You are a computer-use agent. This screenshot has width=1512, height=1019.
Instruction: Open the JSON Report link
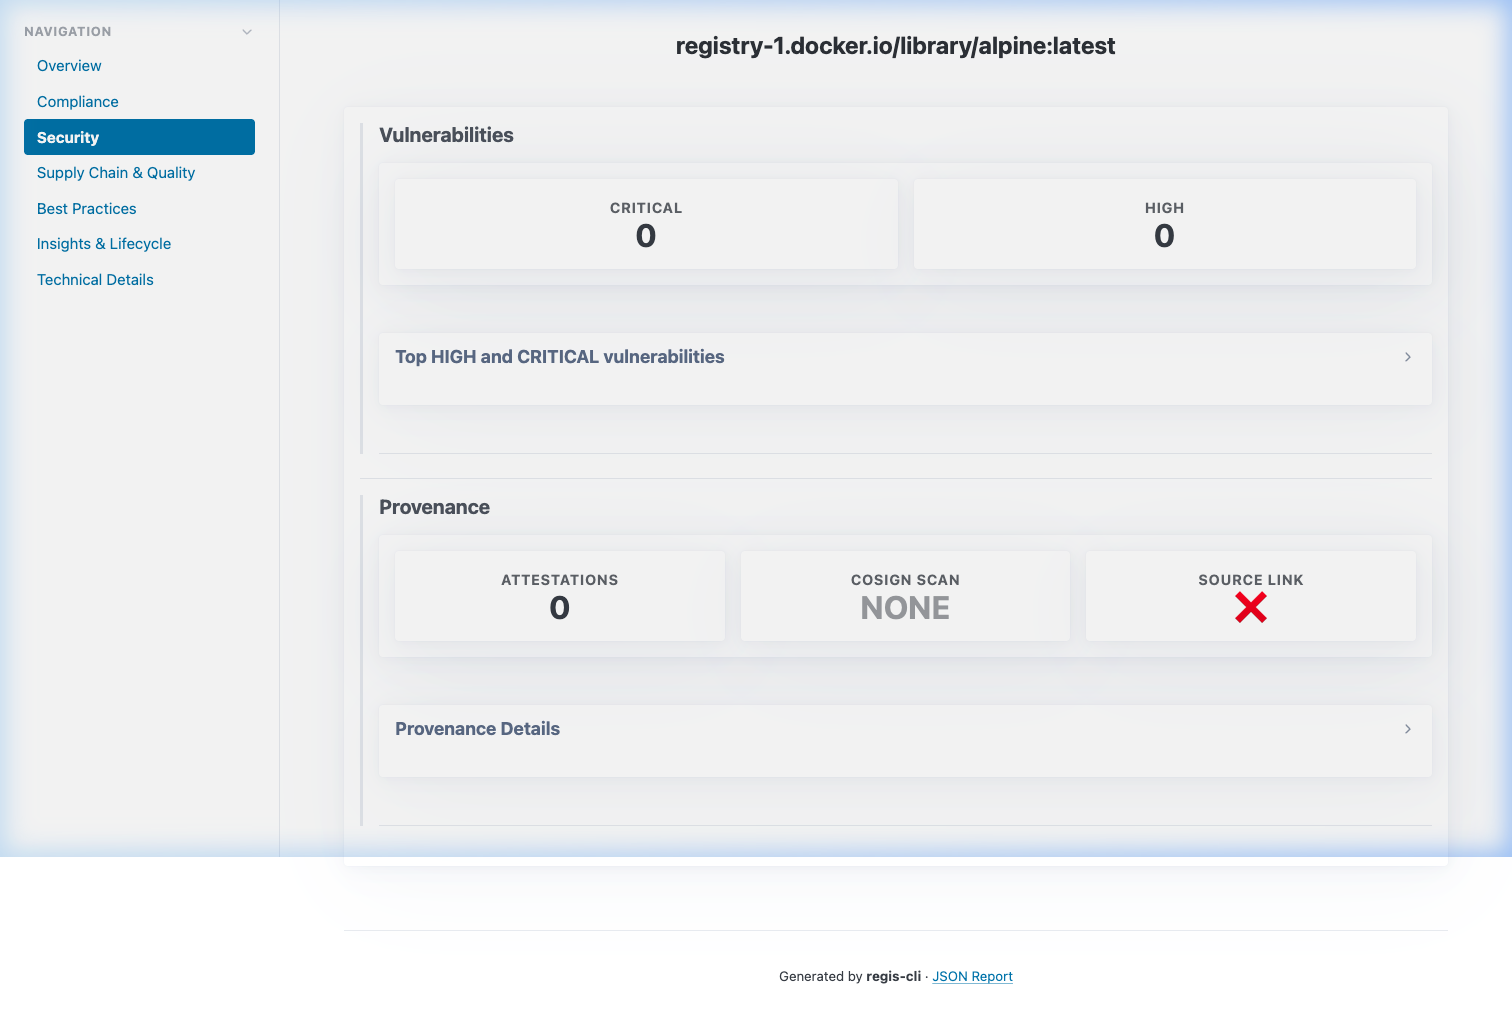pos(972,976)
